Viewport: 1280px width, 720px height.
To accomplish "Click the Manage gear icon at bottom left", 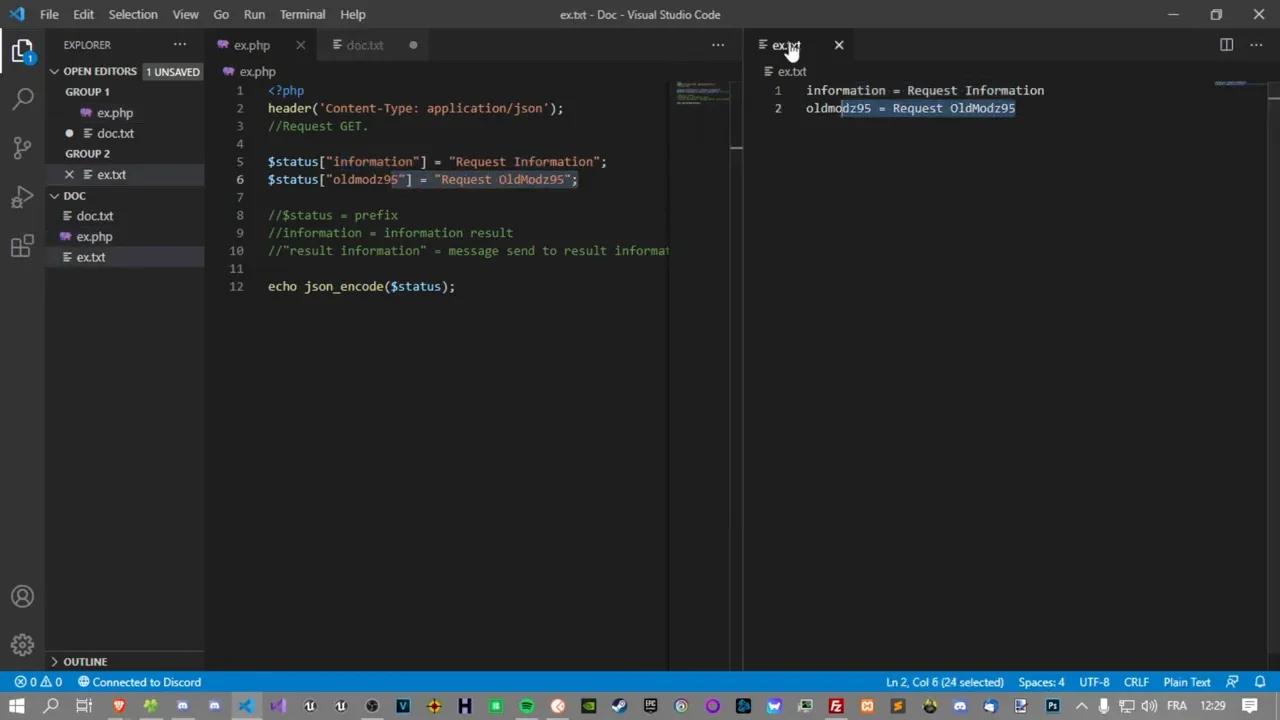I will 22,645.
